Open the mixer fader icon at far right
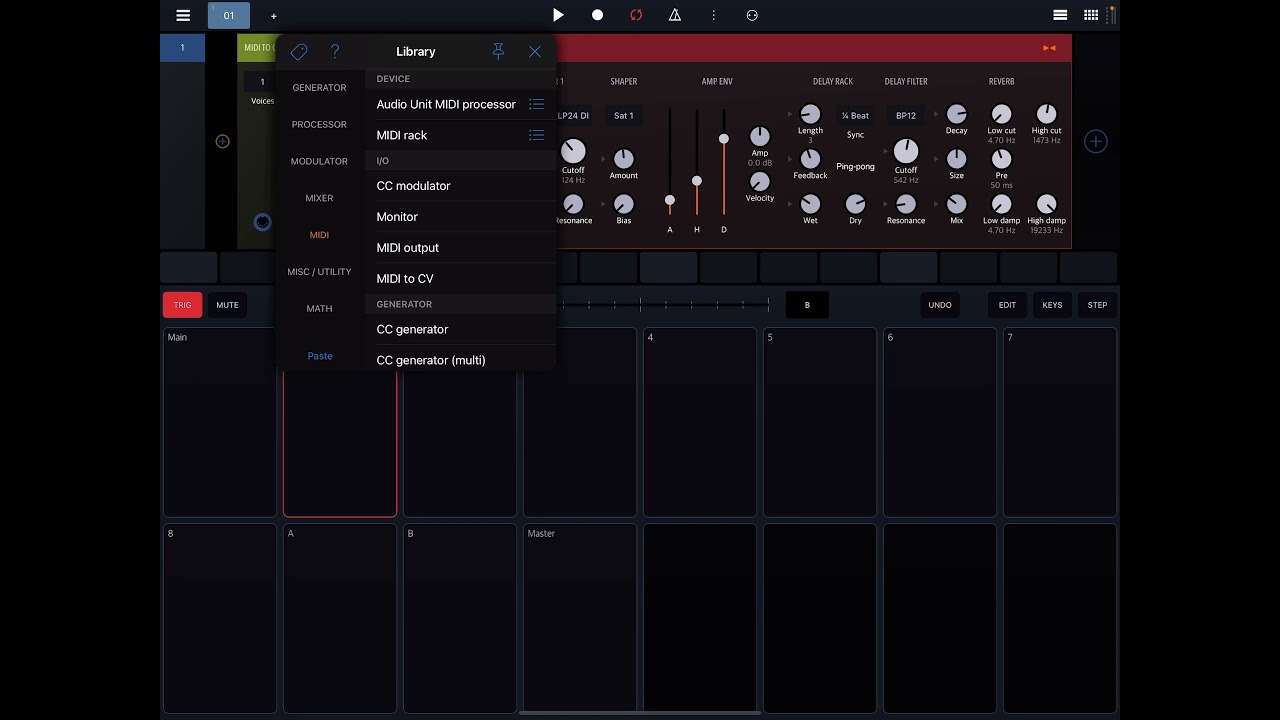 1111,15
